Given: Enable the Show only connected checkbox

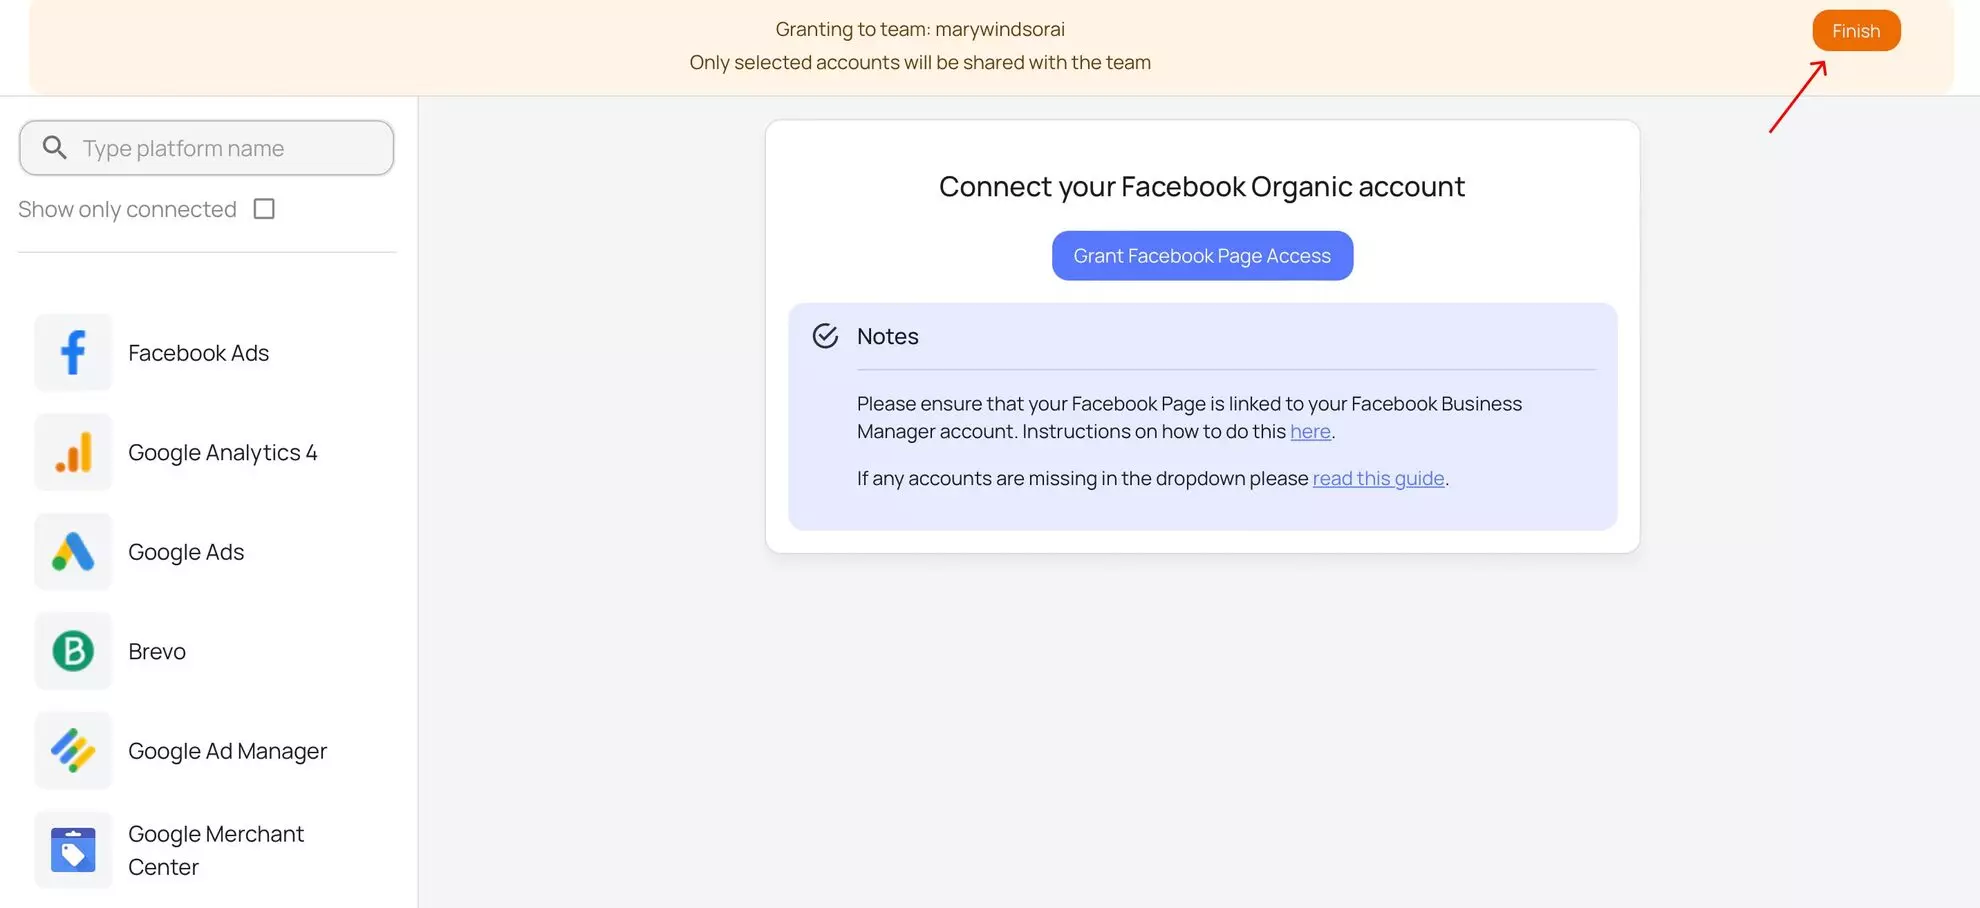Looking at the screenshot, I should 264,209.
